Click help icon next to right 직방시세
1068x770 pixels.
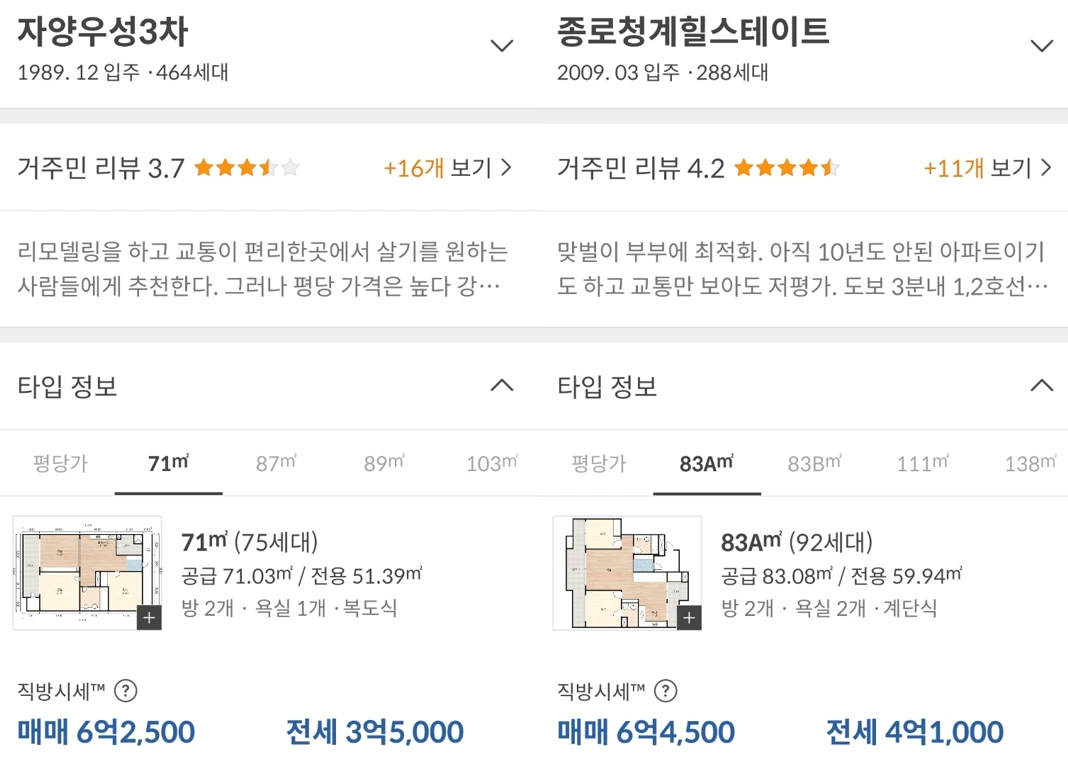[666, 690]
